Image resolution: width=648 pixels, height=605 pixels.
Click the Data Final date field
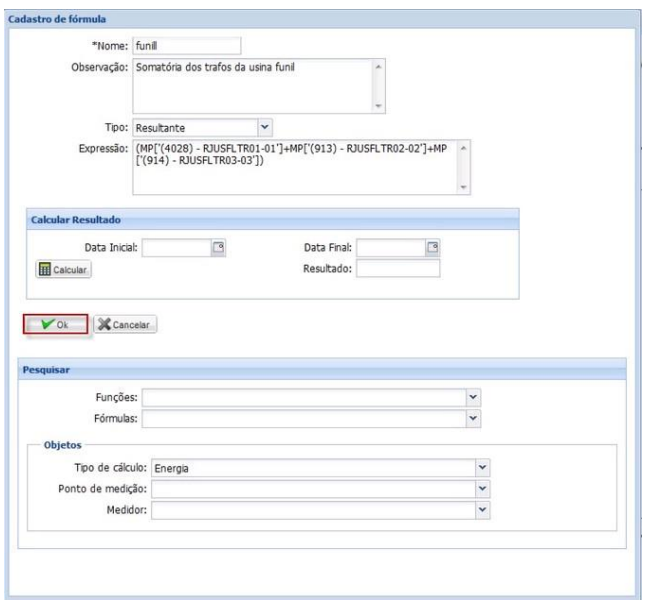click(391, 247)
